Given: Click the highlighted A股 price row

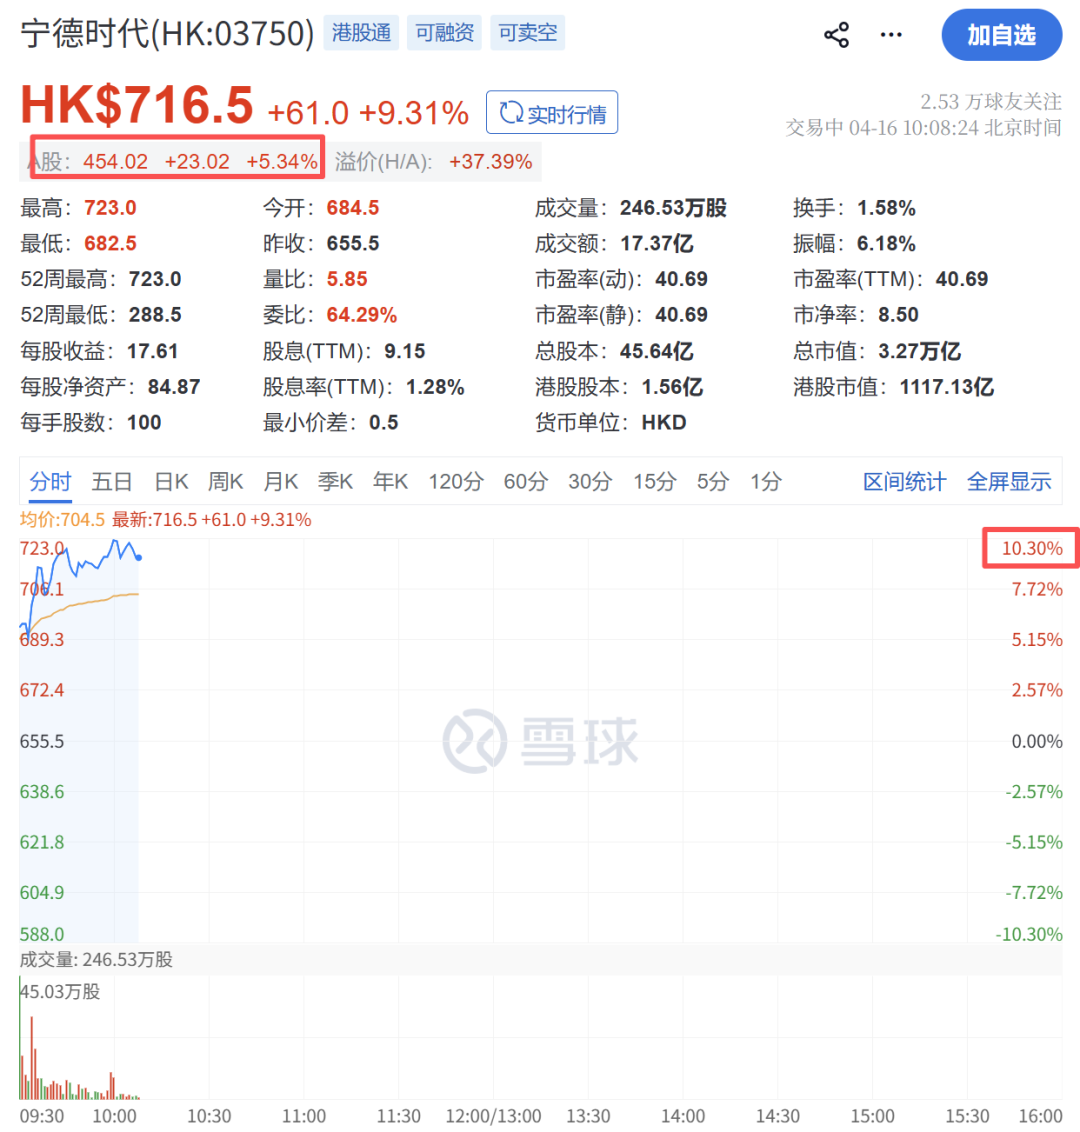Looking at the screenshot, I should coord(177,157).
